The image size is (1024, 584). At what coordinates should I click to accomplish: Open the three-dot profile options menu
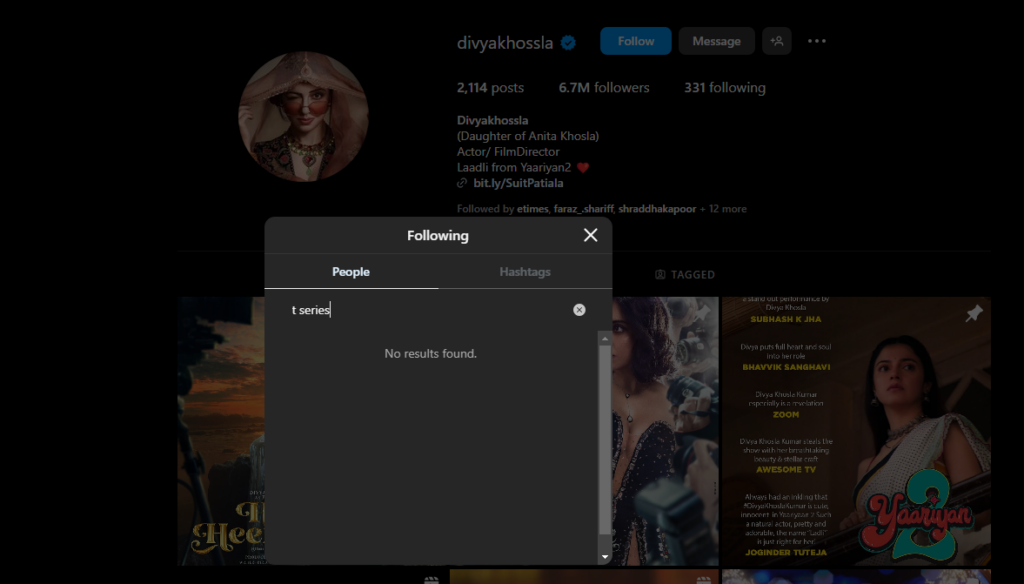coord(817,41)
